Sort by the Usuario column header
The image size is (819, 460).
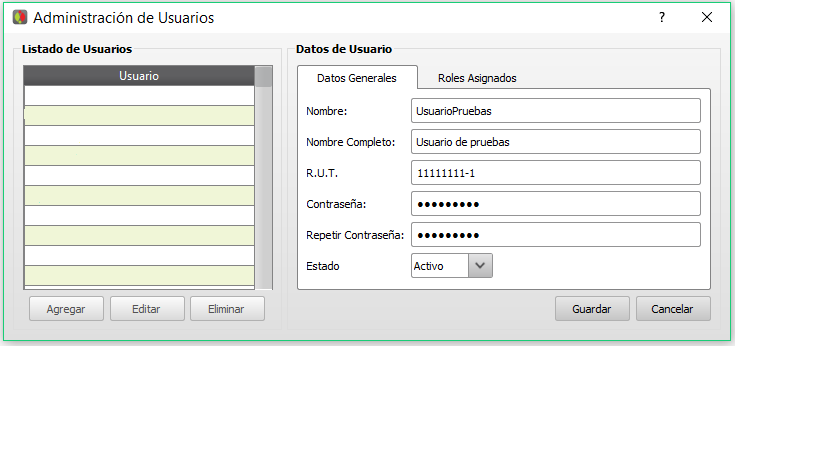(x=139, y=76)
